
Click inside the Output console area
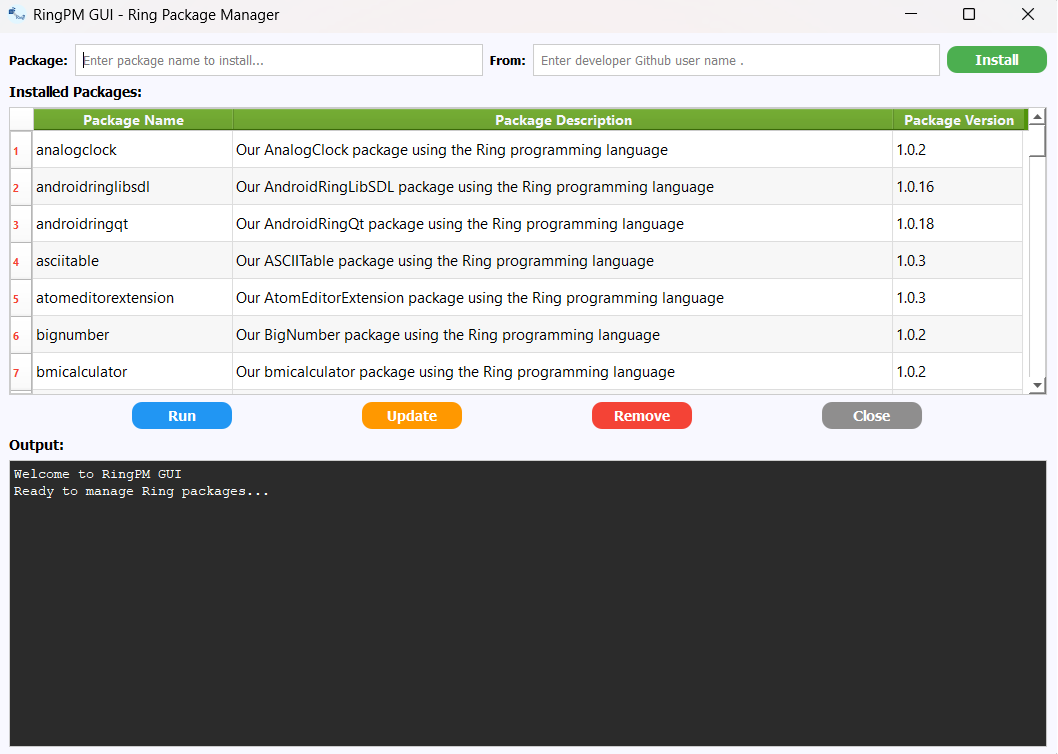click(528, 600)
